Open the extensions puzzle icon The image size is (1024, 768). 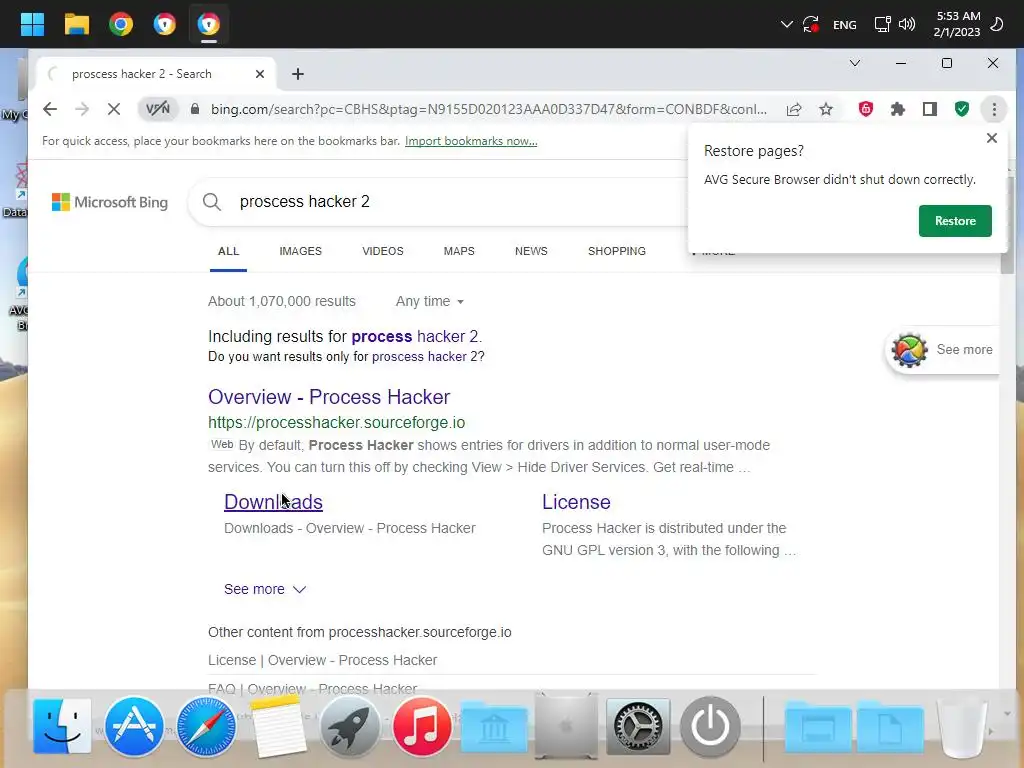898,109
